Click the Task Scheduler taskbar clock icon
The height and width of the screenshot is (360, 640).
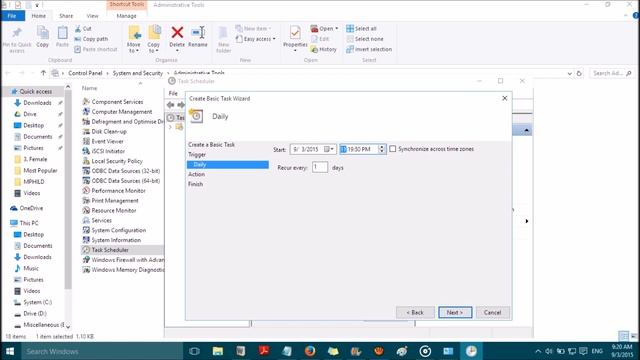pos(471,351)
